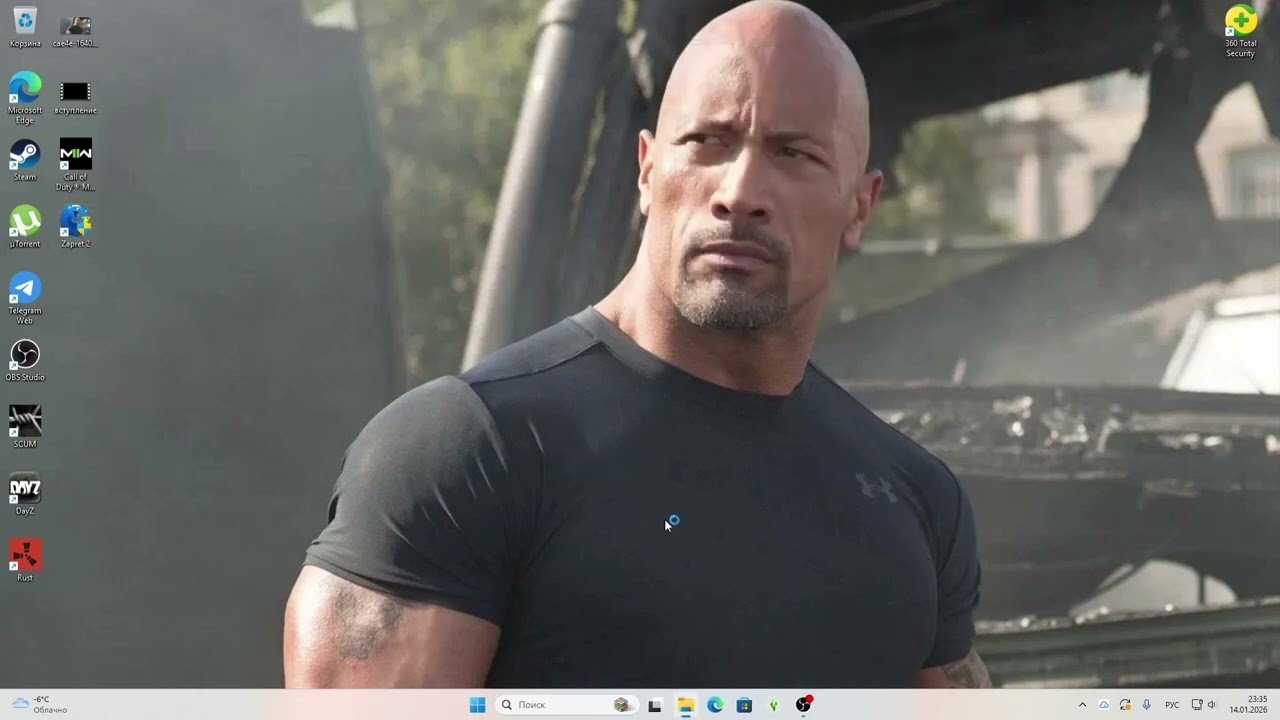1280x720 pixels.
Task: Open File Explorer from the taskbar
Action: (685, 705)
